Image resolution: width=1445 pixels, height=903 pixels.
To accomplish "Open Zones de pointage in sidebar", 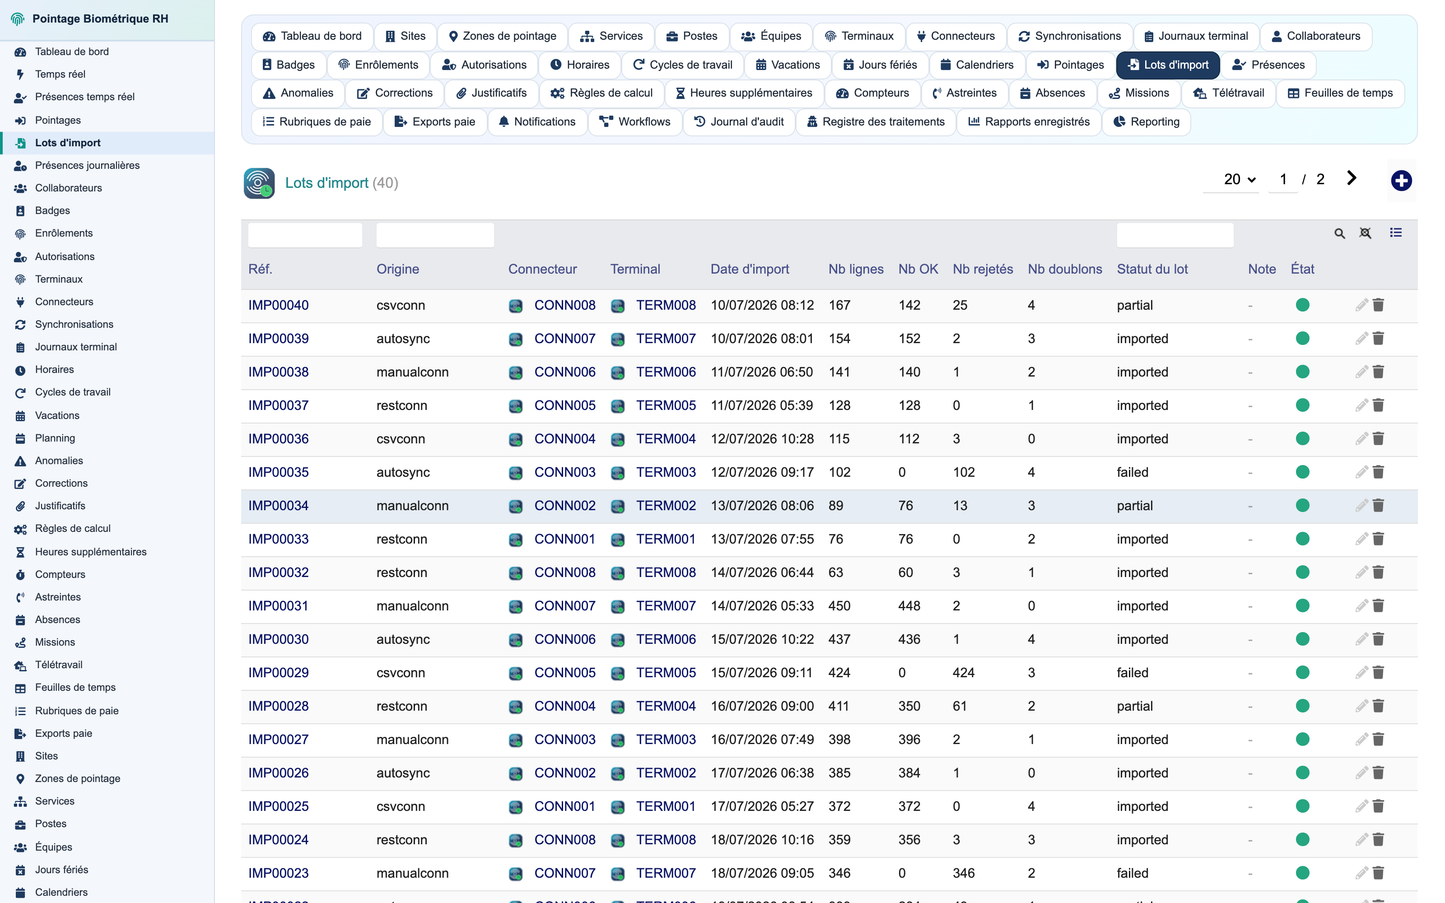I will click(x=77, y=779).
